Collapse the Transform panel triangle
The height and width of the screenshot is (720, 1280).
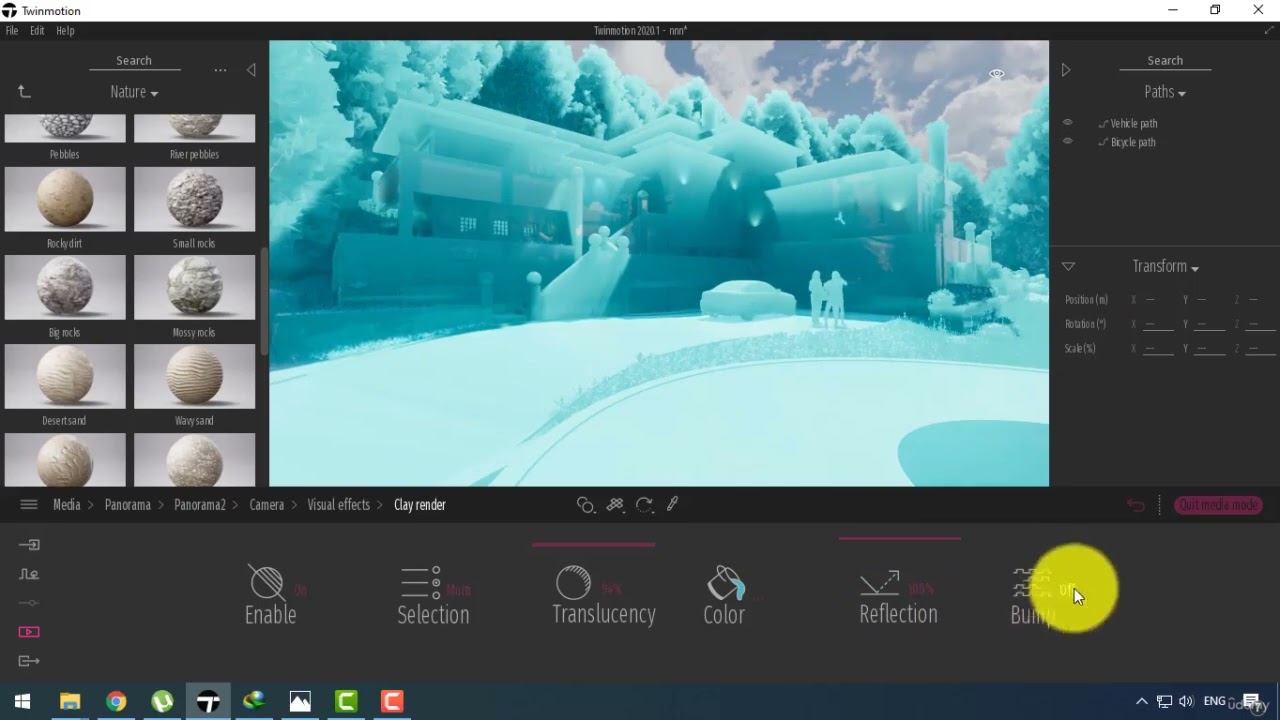click(1068, 266)
